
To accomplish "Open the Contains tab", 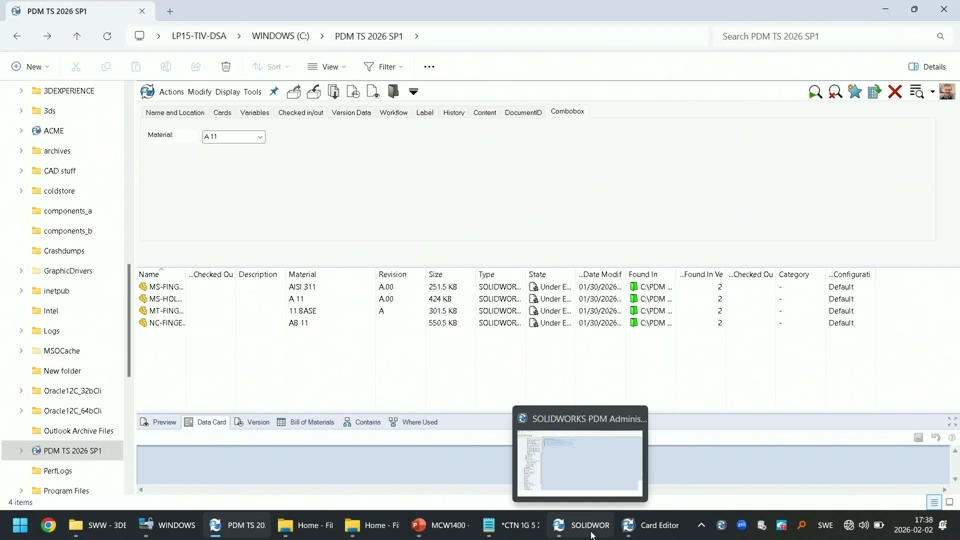I will [362, 422].
